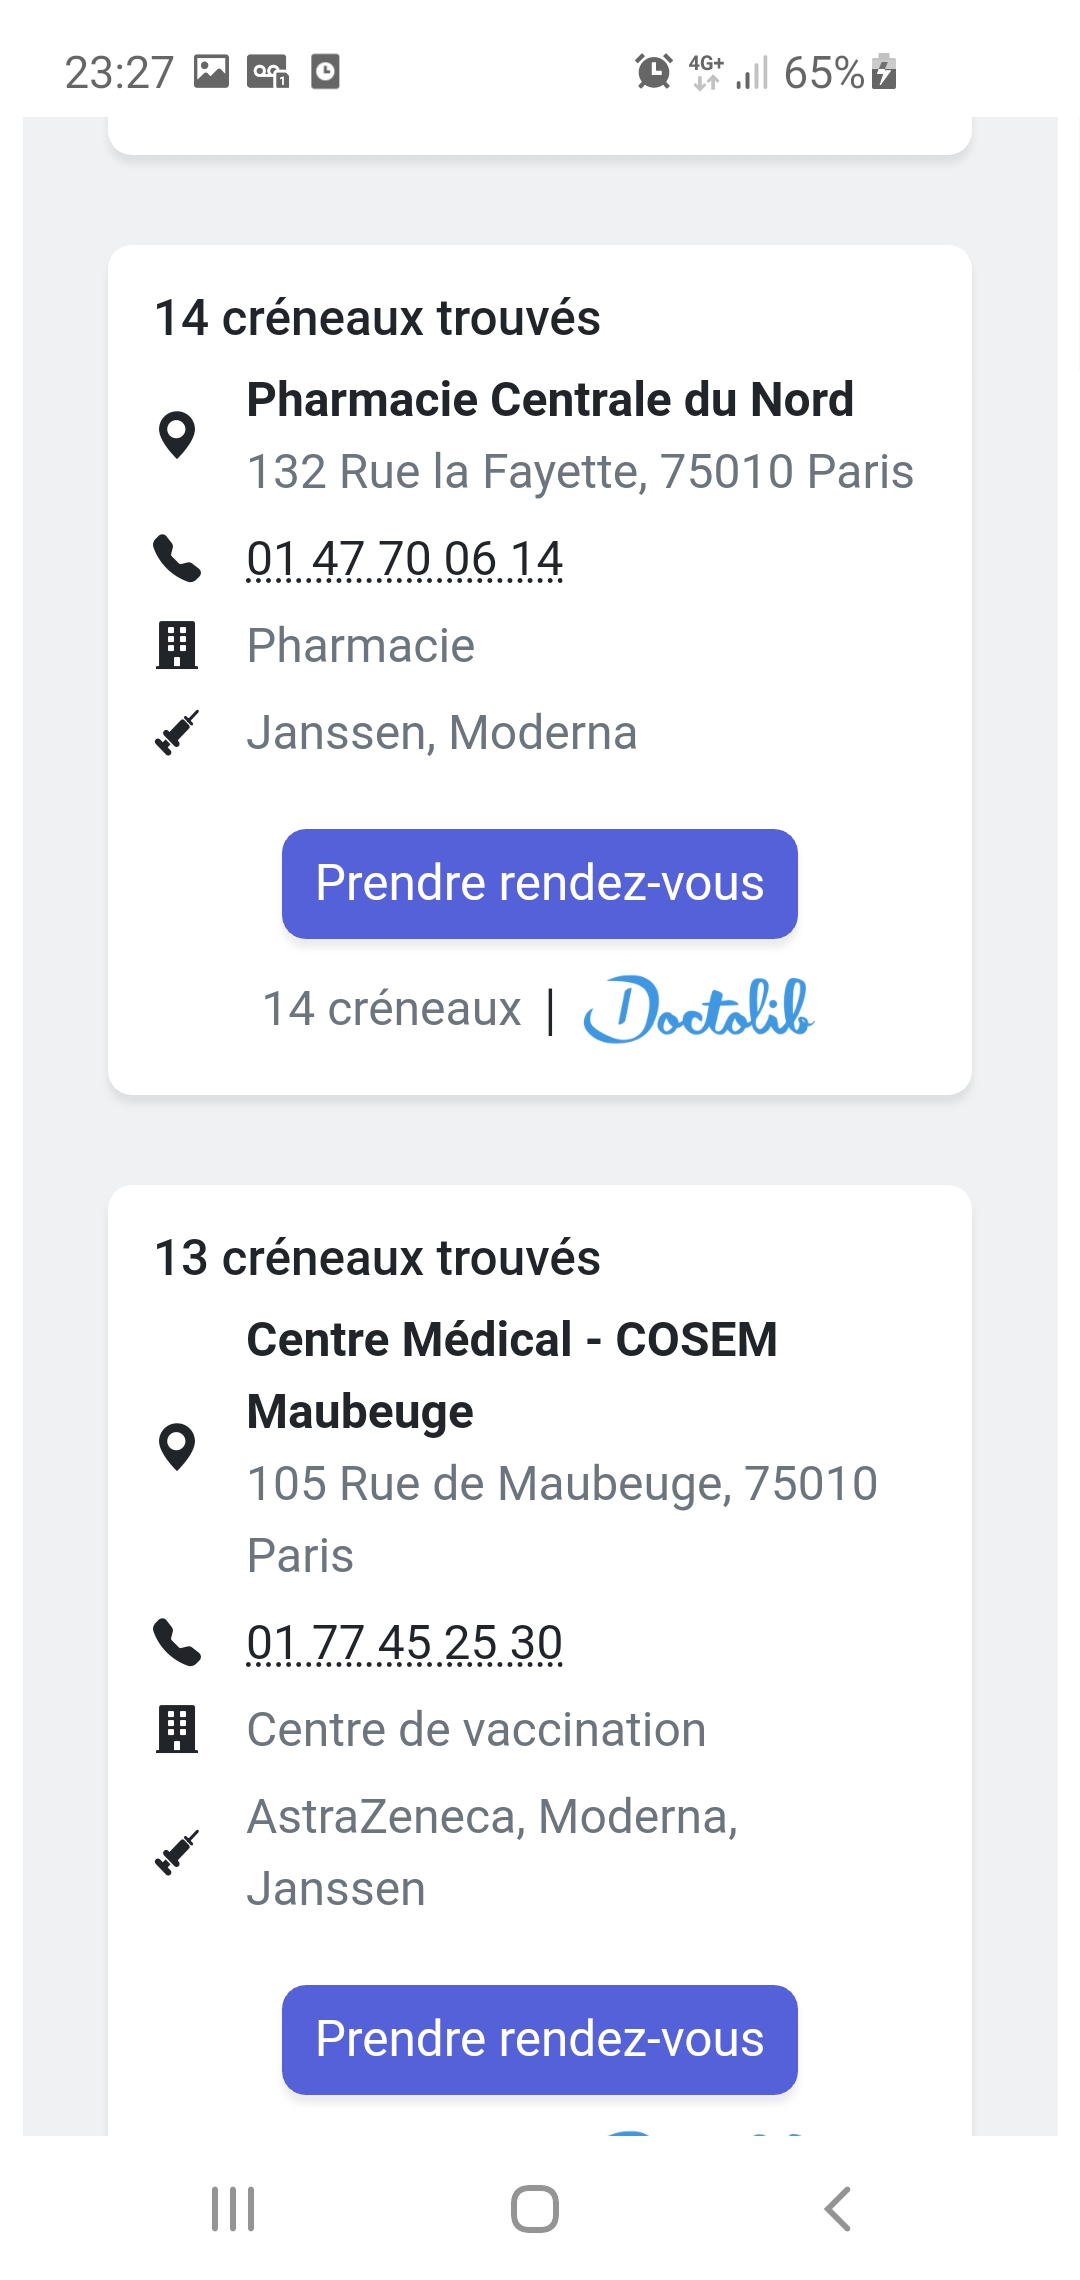The height and width of the screenshot is (2280, 1080).
Task: Tap location pin beside Pharmacie Centrale du Nord
Action: 177,435
